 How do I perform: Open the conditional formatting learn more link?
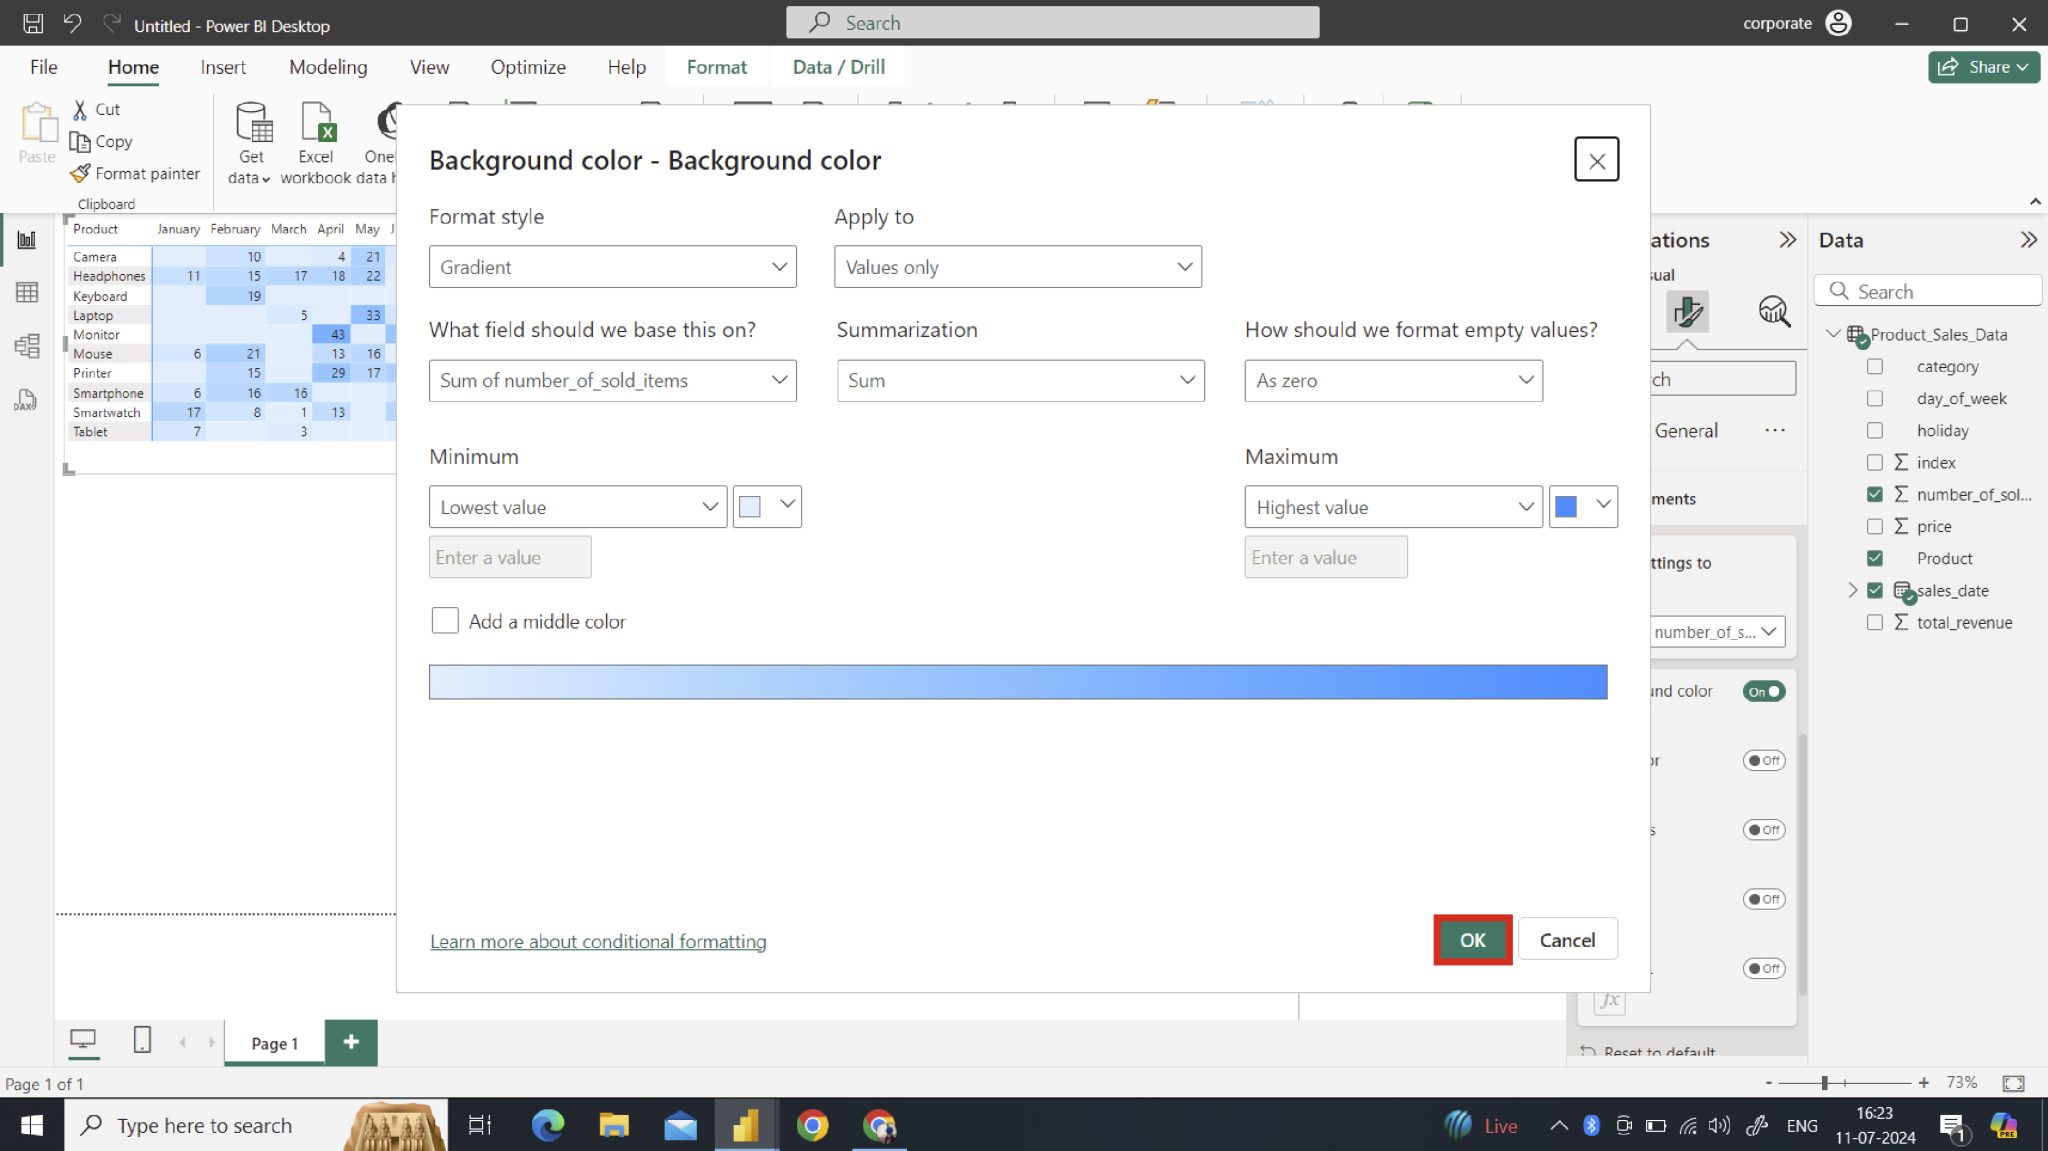pos(597,941)
